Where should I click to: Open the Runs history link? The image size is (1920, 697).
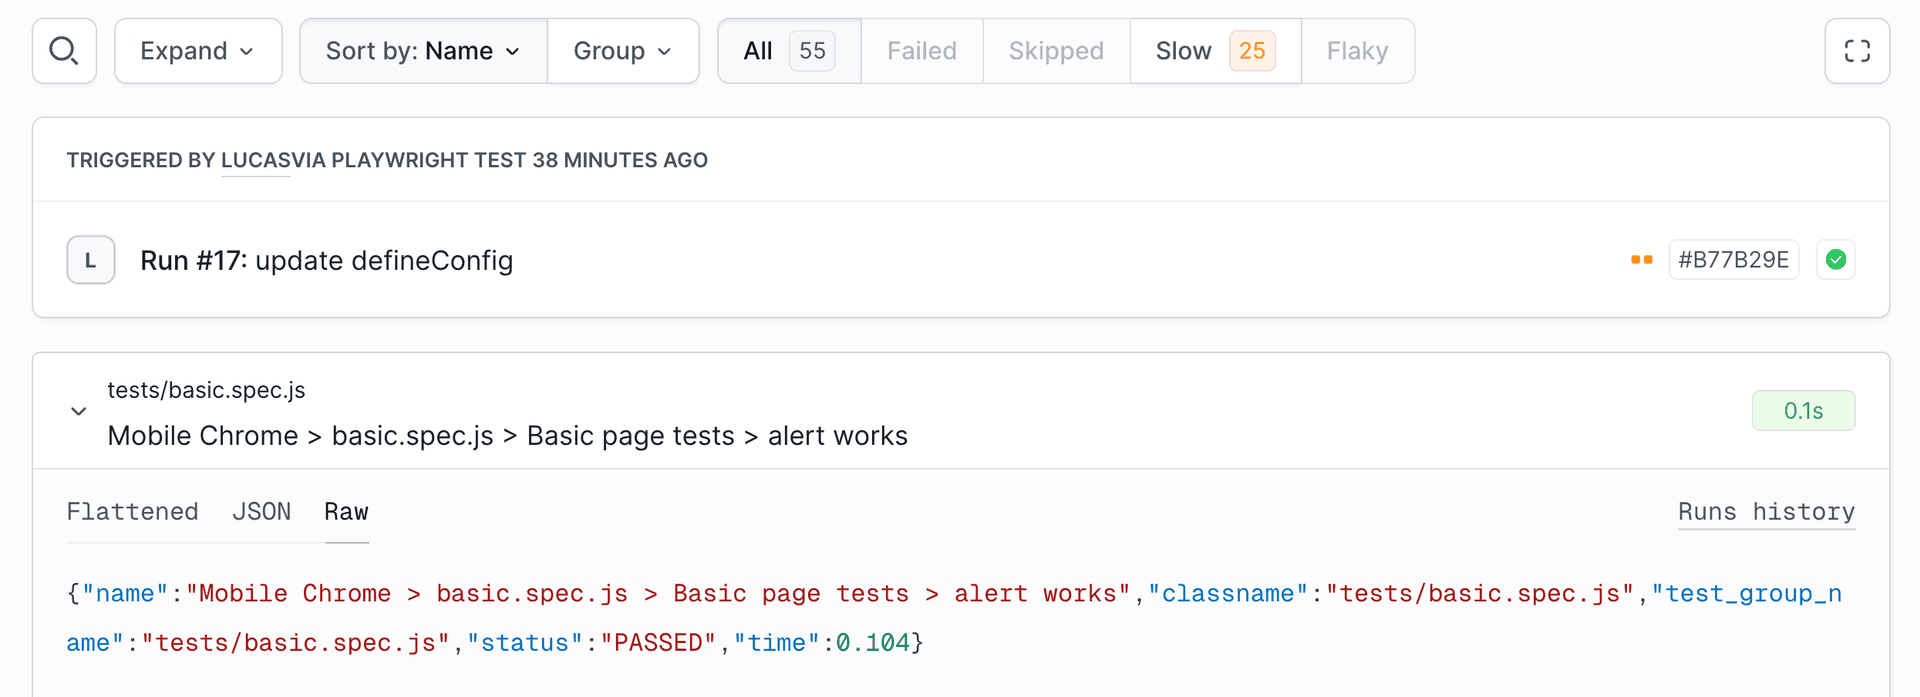point(1765,512)
